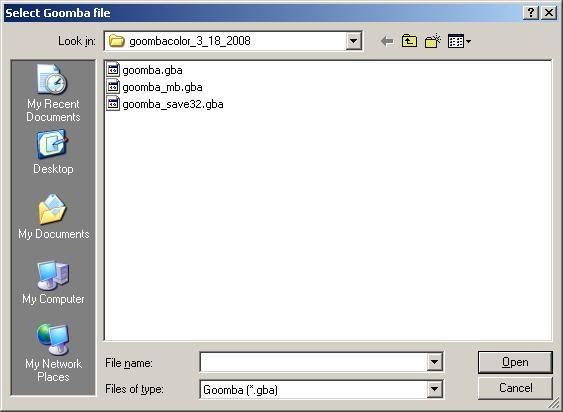Click the question mark Help button

(531, 13)
